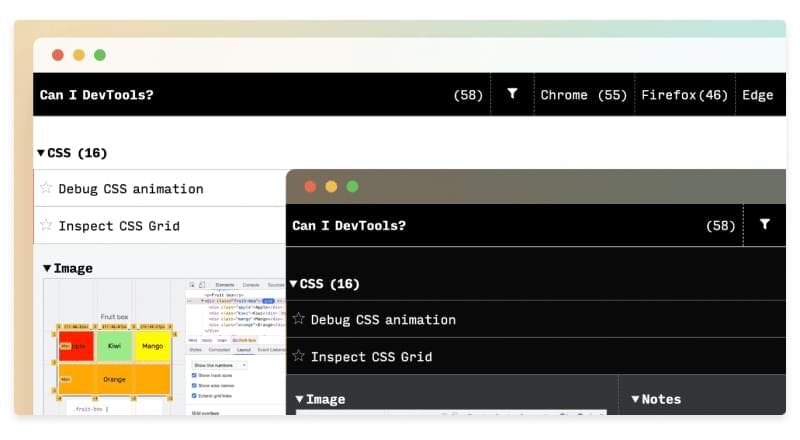Star Debug CSS animation in back window
Screen dimensions: 800x440
coord(46,188)
